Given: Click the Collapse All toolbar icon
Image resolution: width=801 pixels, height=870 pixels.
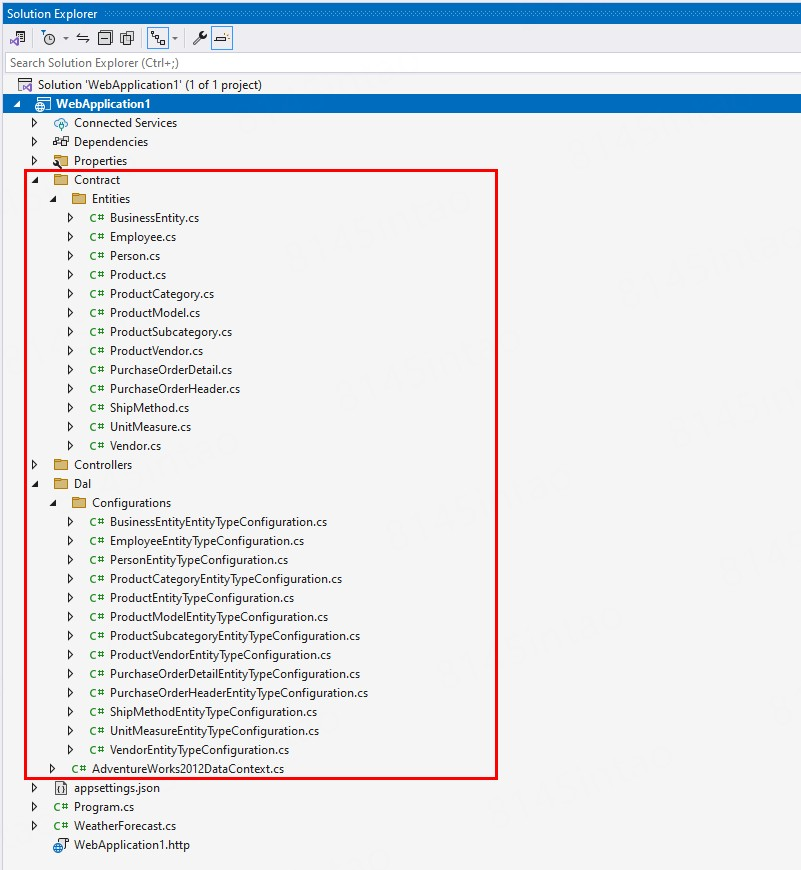Looking at the screenshot, I should pos(105,38).
